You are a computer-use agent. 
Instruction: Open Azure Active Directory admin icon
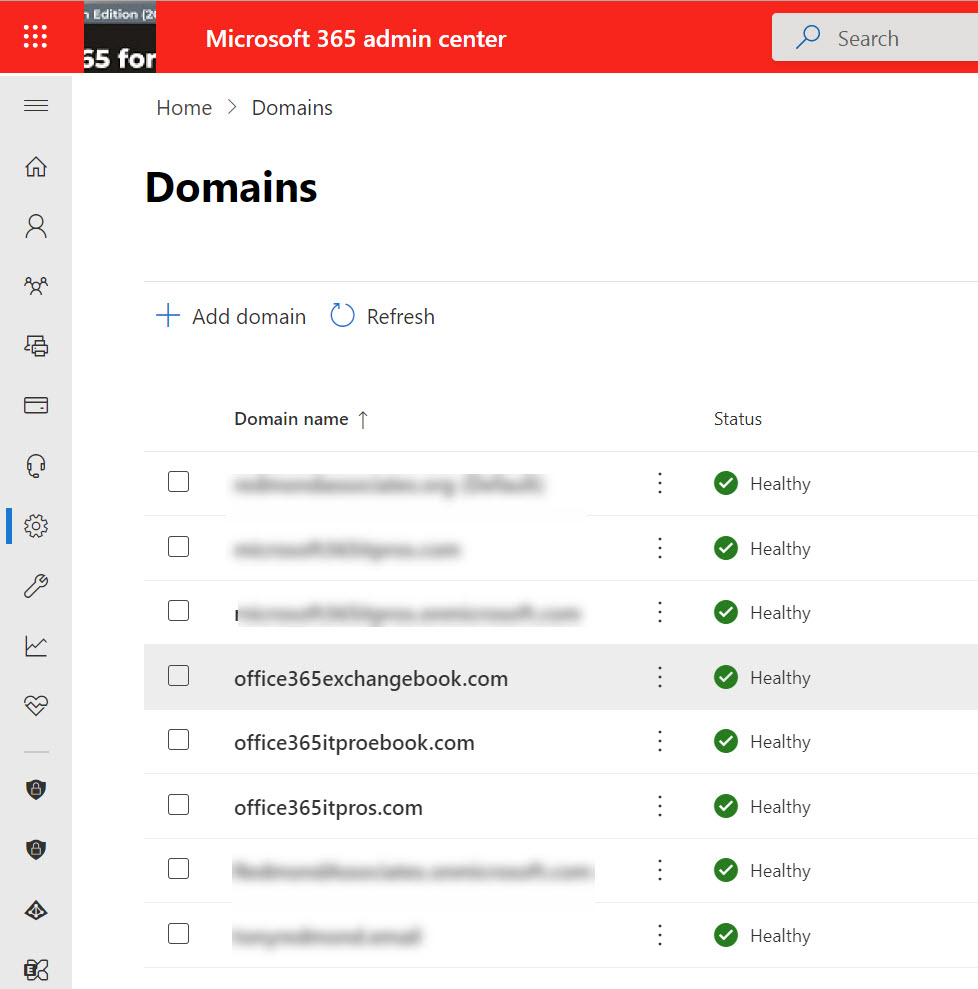(36, 910)
